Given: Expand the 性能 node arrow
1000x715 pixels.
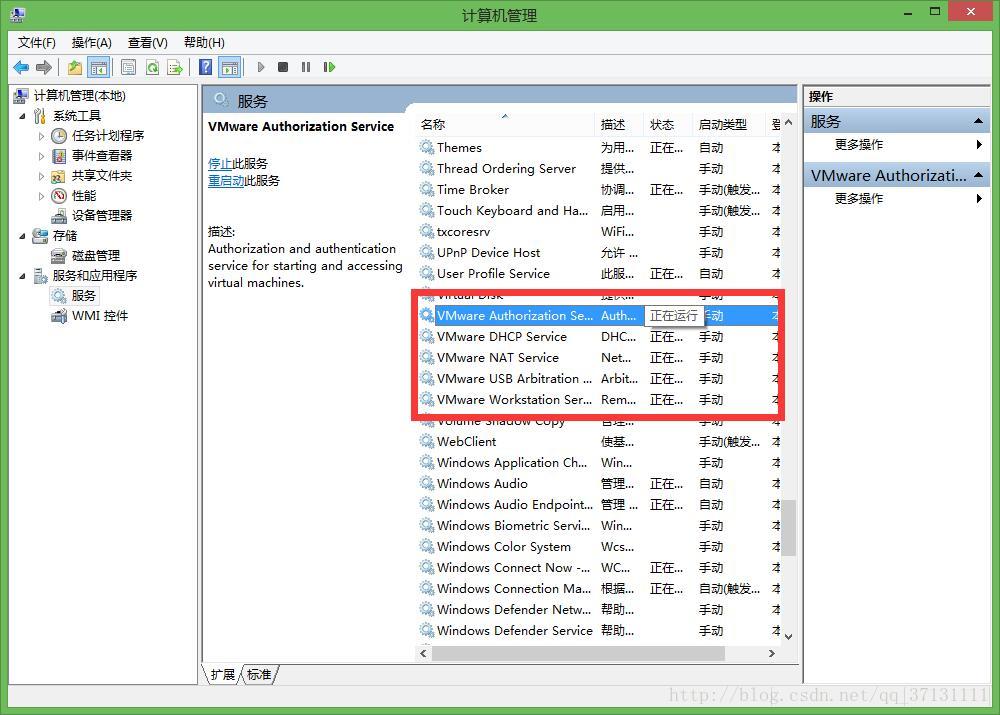Looking at the screenshot, I should click(41, 196).
